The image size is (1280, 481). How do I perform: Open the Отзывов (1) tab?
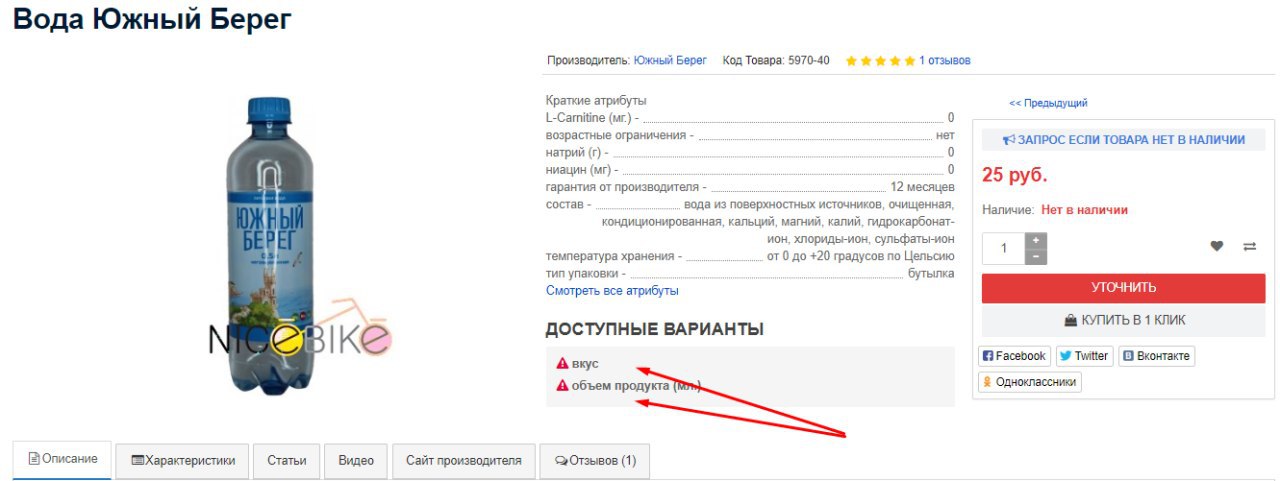[595, 461]
